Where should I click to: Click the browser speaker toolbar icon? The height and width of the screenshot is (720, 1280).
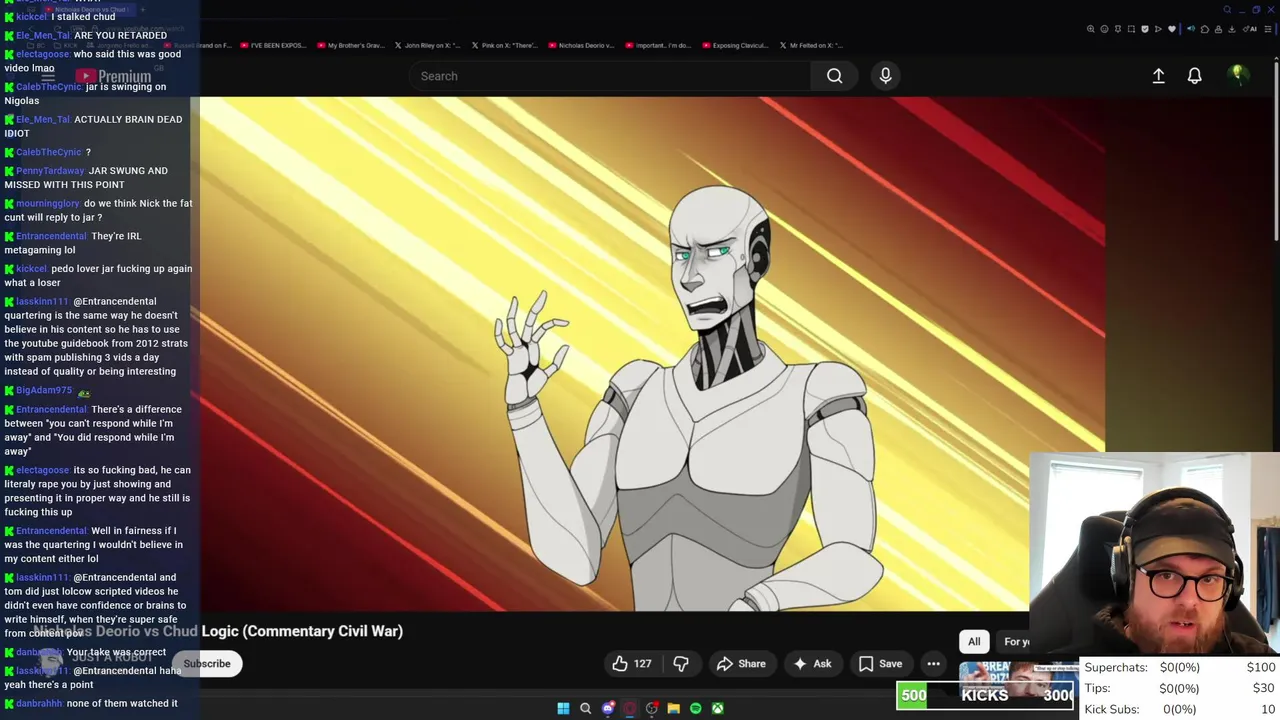1191,29
